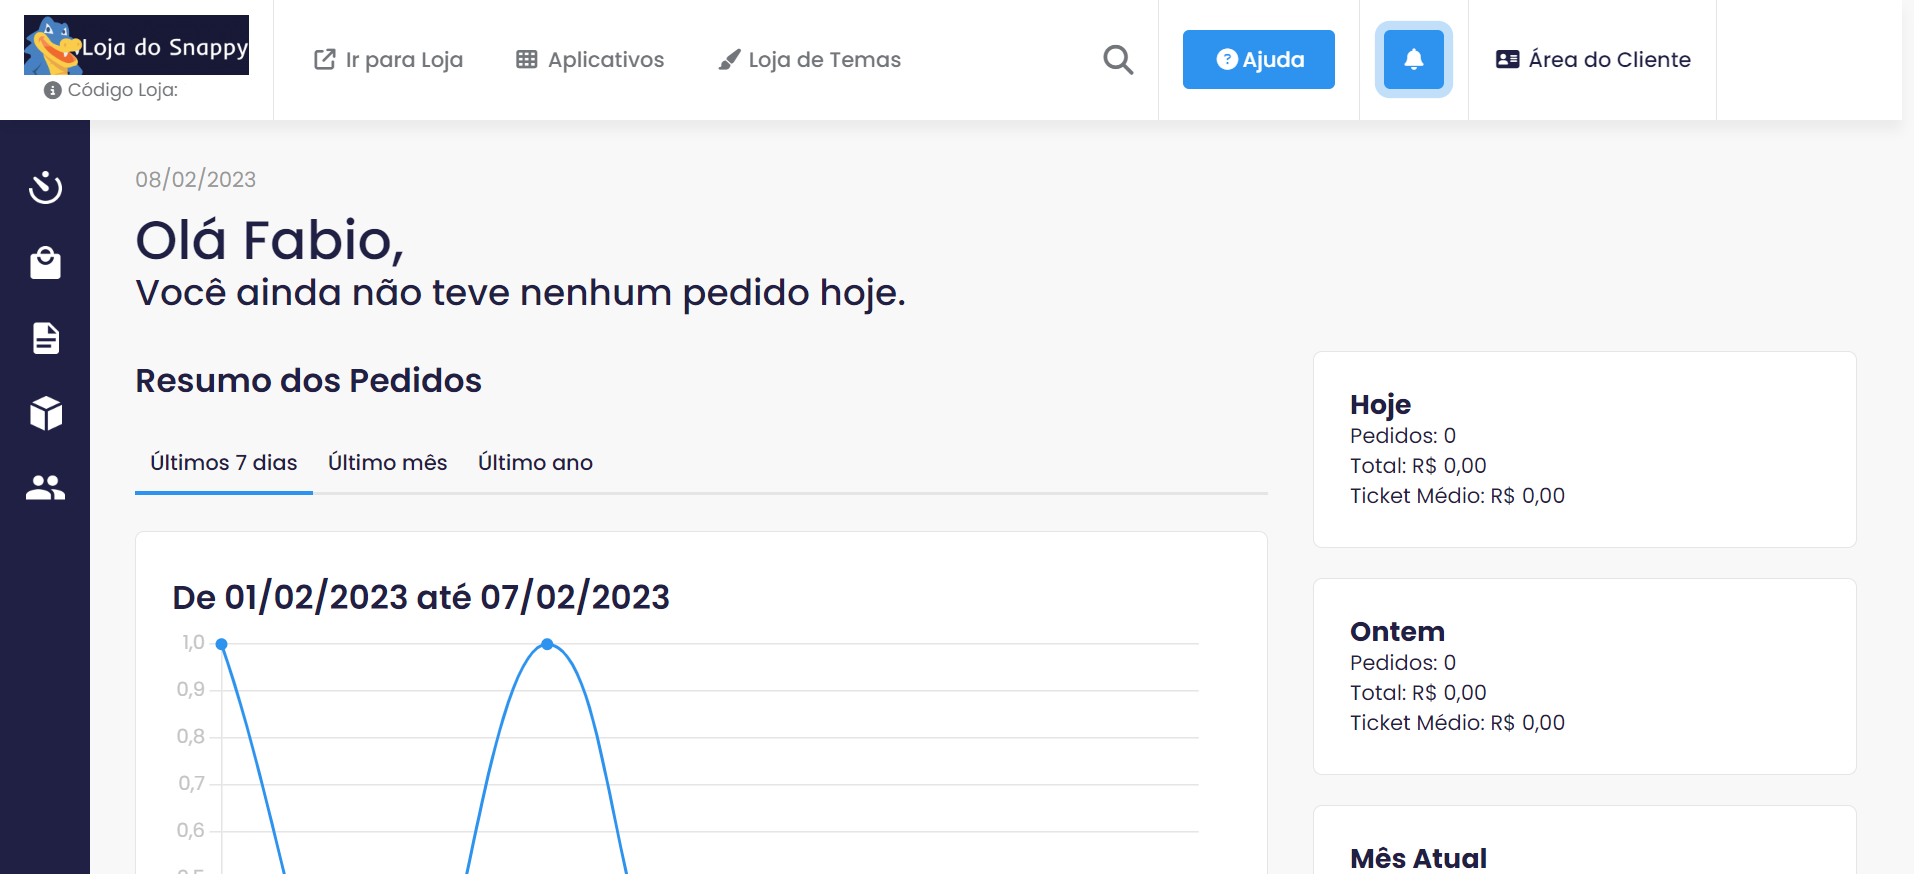Click the date 08/02/2023
Screen dimensions: 1914x874
(x=196, y=179)
